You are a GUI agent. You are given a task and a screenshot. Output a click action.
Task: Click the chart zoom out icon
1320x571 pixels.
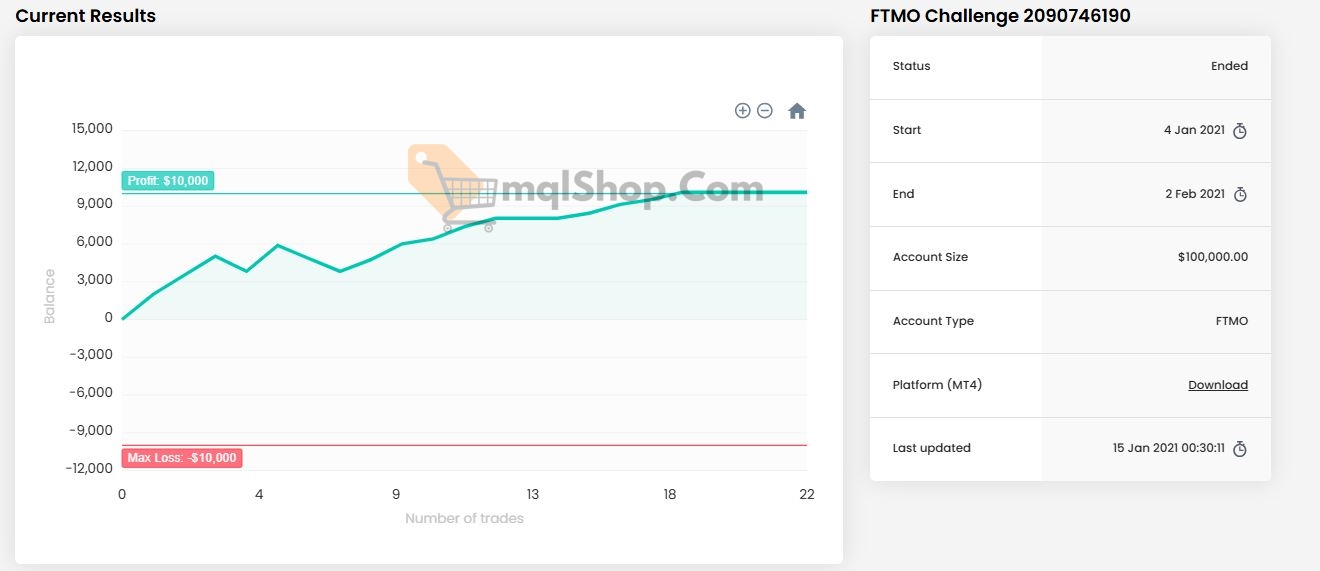[x=765, y=111]
